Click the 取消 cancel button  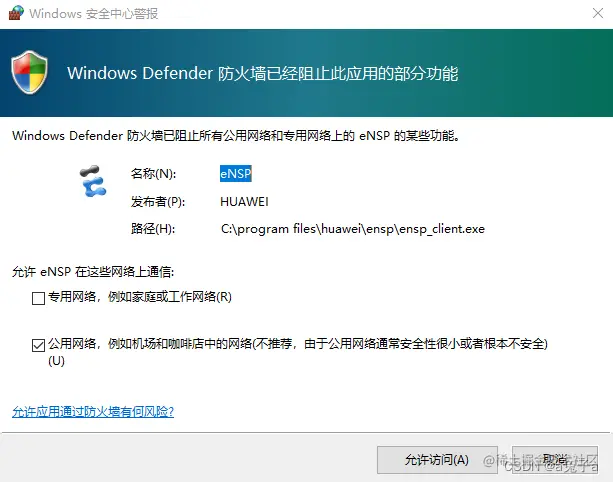coord(555,460)
